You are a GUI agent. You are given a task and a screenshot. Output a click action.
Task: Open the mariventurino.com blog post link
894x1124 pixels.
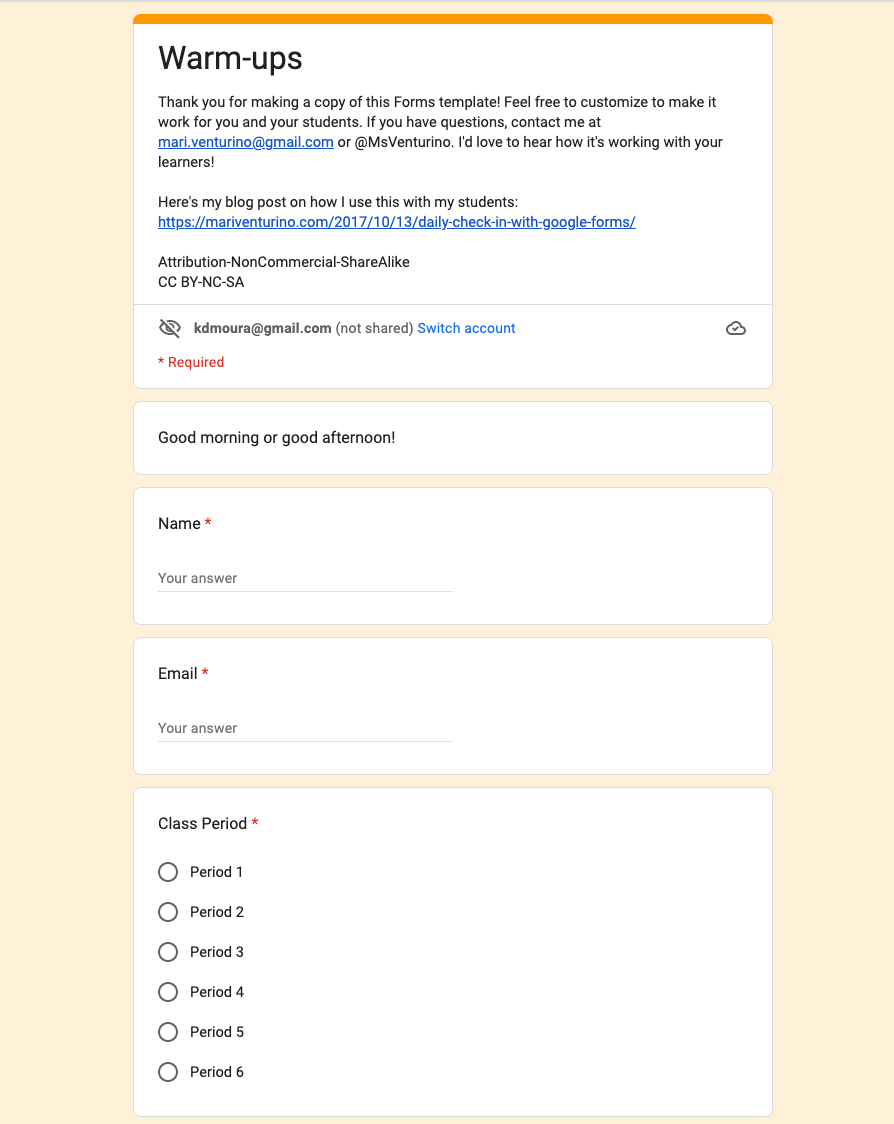pos(396,222)
